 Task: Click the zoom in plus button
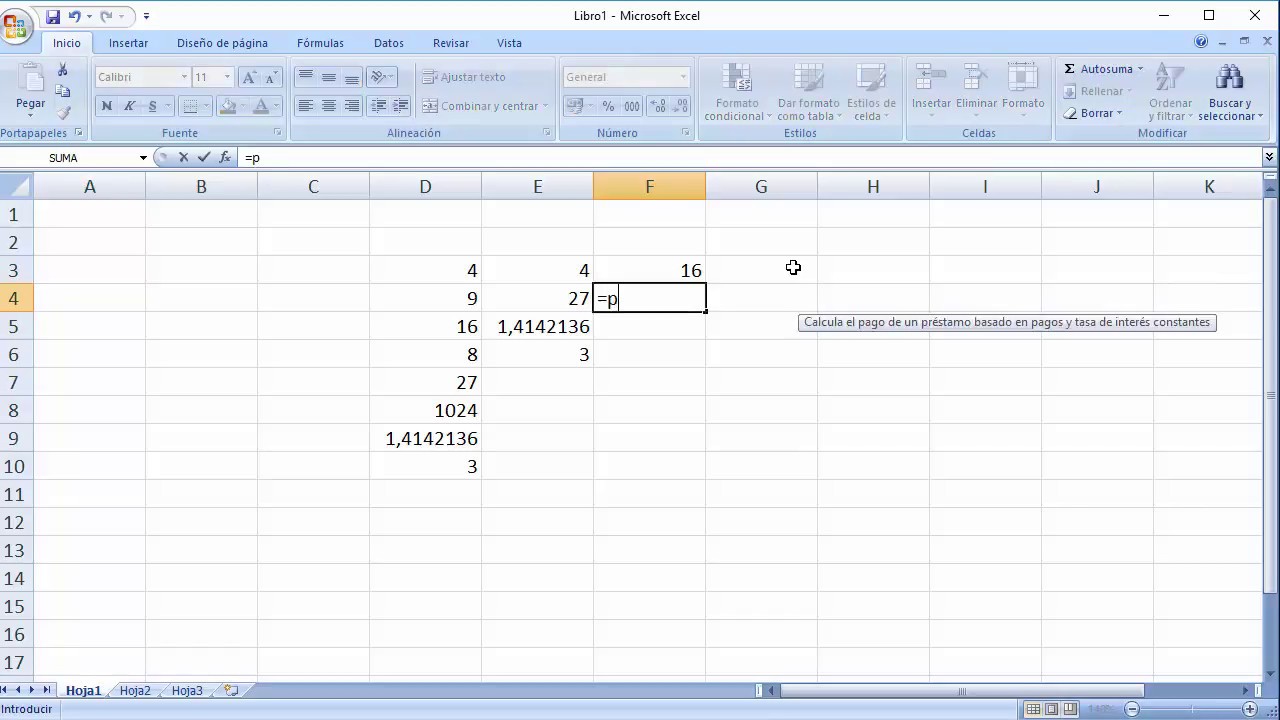(1249, 709)
